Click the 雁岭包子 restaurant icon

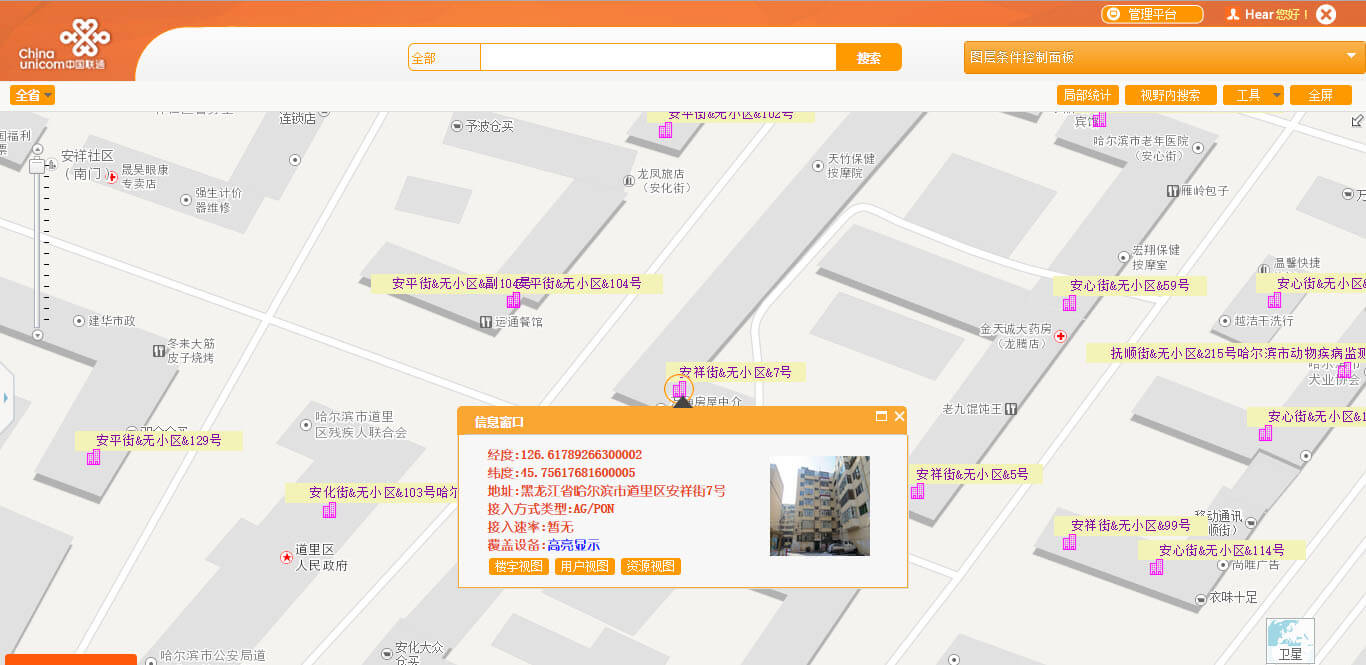tap(1172, 190)
